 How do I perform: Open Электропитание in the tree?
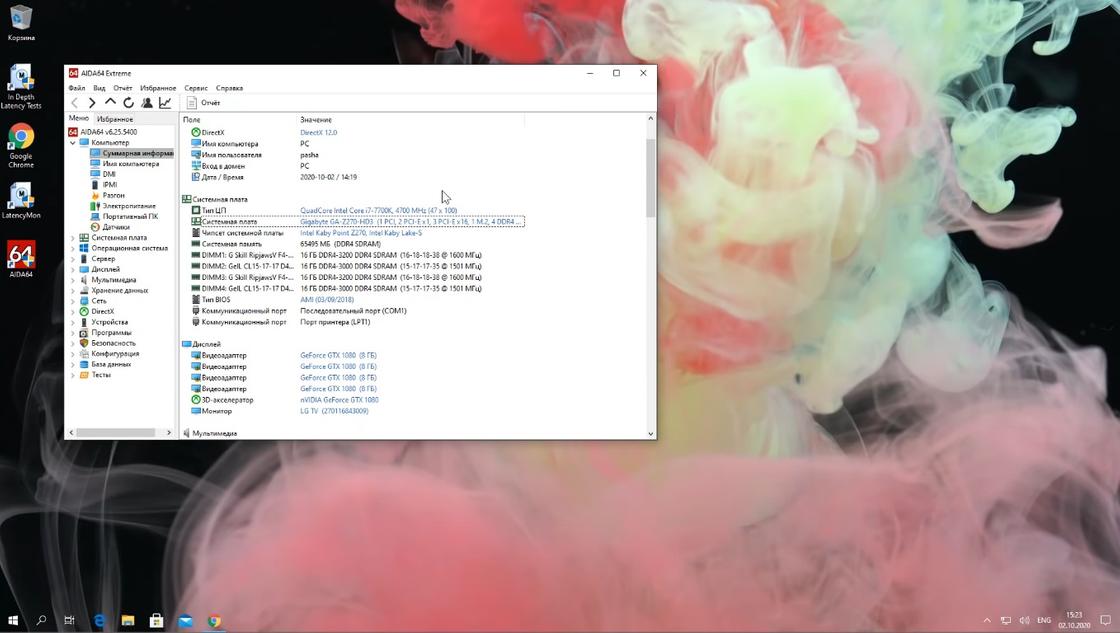[123, 206]
